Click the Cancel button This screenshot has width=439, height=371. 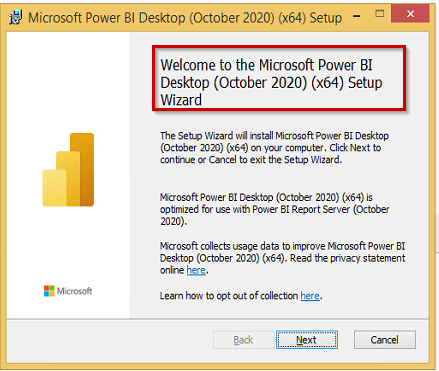(x=385, y=340)
